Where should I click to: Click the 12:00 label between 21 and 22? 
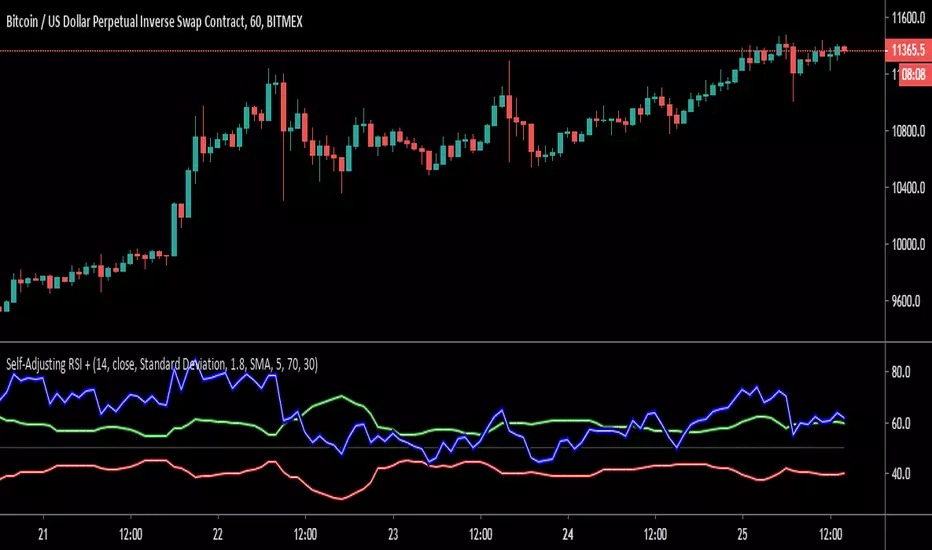pyautogui.click(x=130, y=534)
